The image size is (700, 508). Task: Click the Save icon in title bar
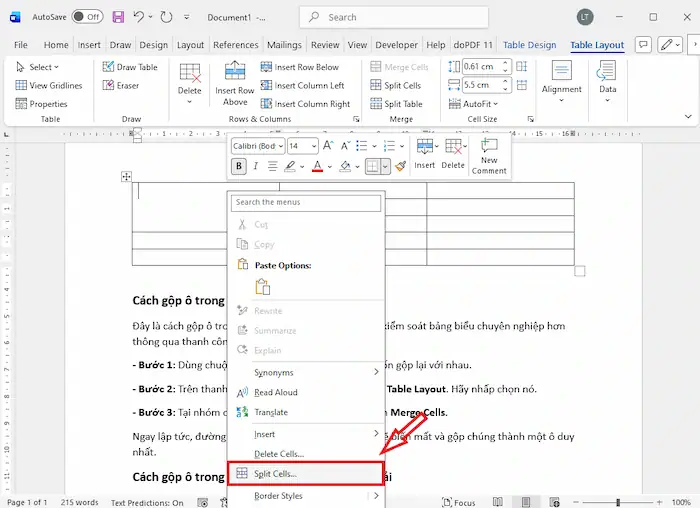118,17
